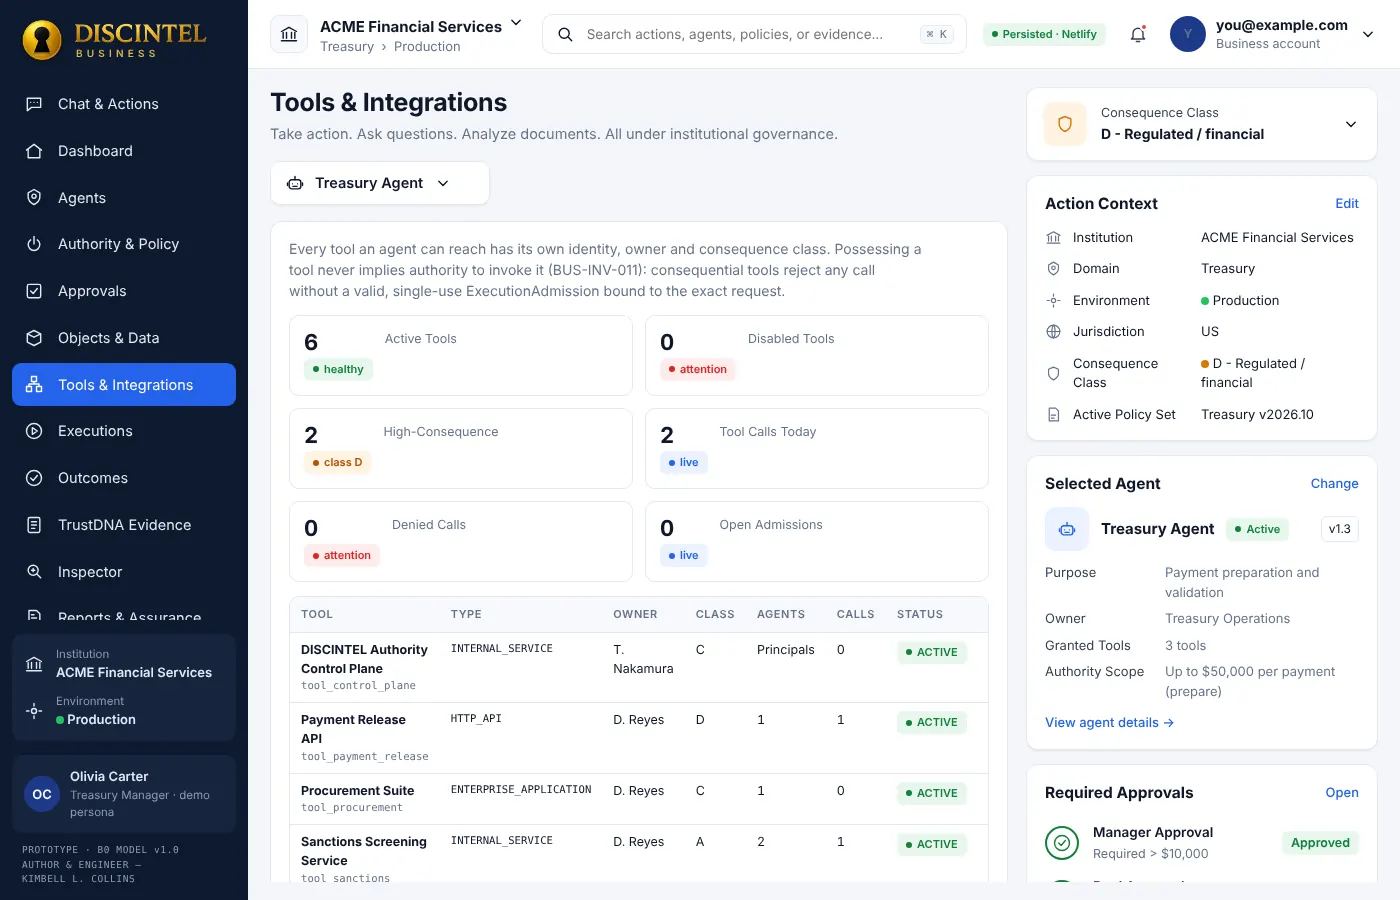
Task: Open the Treasury Agent dropdown
Action: pos(380,183)
